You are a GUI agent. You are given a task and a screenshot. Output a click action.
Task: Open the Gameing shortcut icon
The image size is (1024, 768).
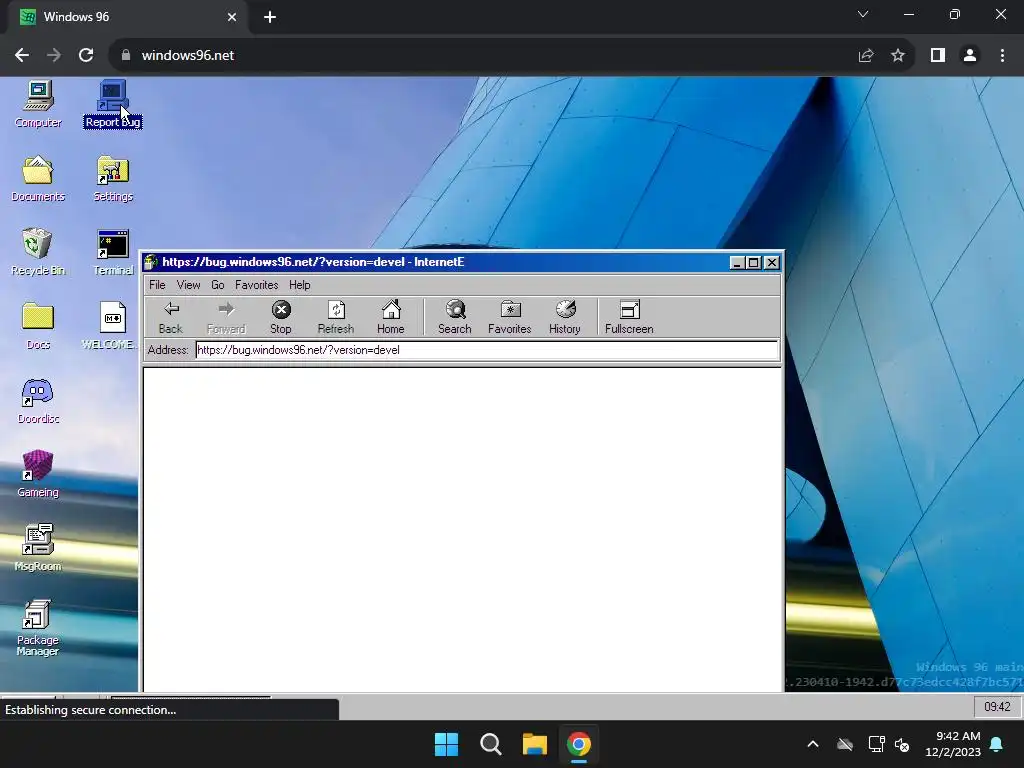(x=38, y=474)
